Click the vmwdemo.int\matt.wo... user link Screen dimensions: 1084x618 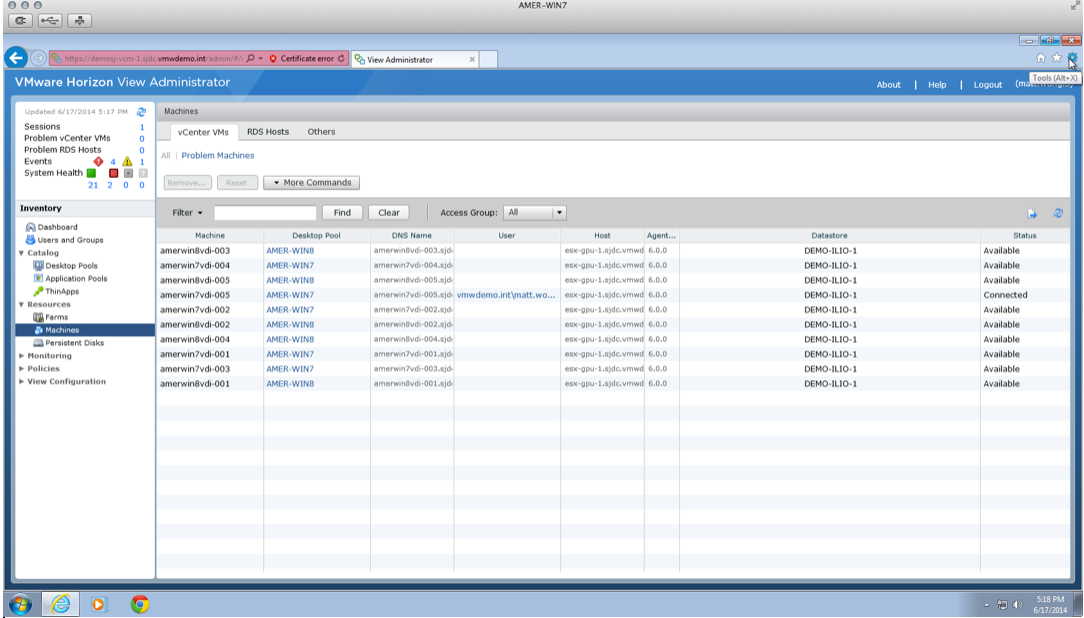506,295
